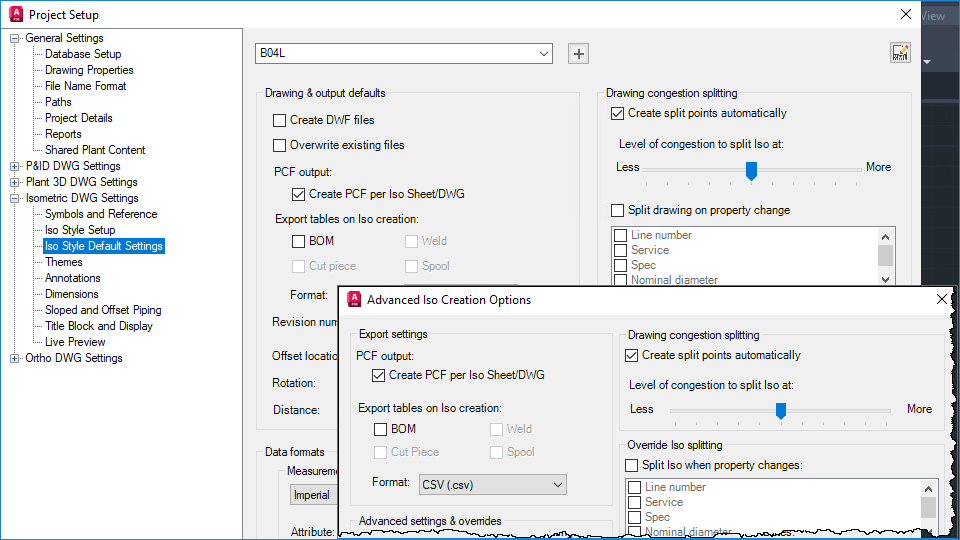Select File Name Format in the tree
Viewport: 960px width, 540px height.
click(x=85, y=86)
